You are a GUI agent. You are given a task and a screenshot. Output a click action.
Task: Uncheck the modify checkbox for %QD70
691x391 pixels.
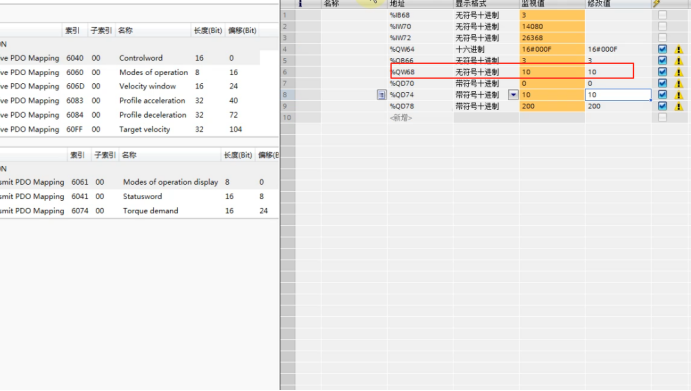click(662, 83)
